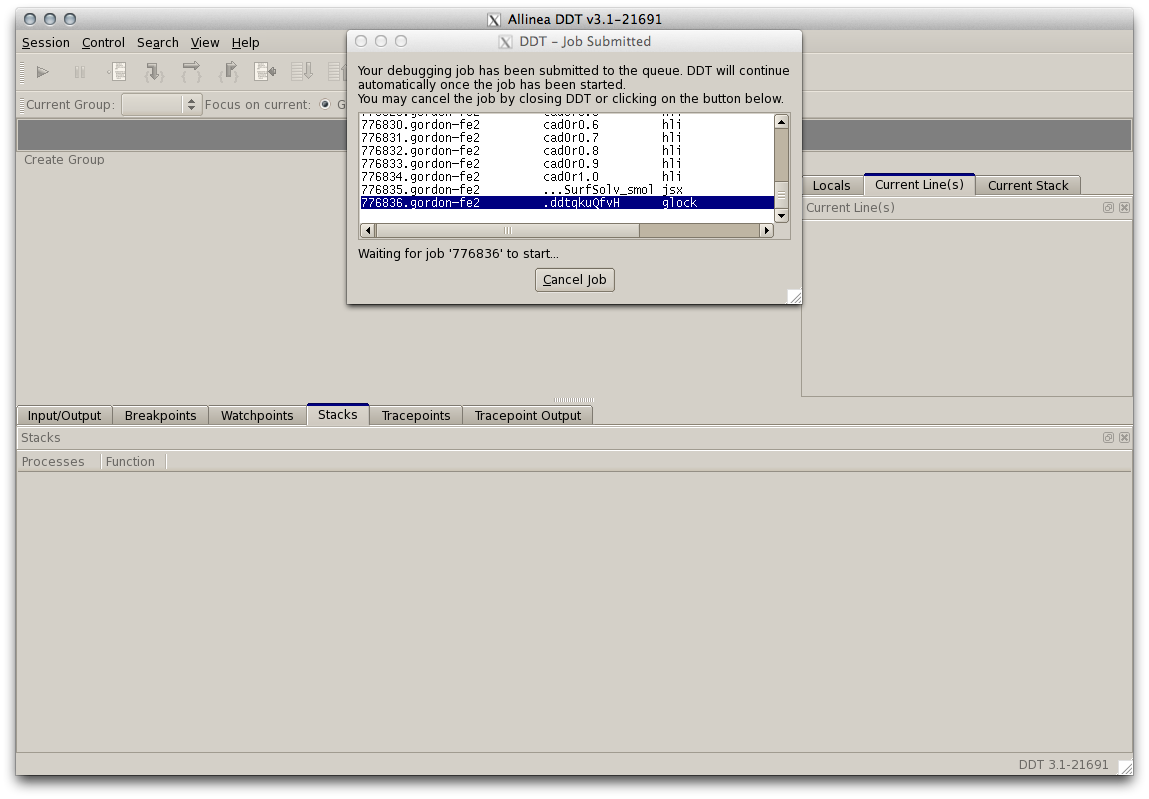Open the Control menu
This screenshot has width=1149, height=799.
pyautogui.click(x=103, y=43)
